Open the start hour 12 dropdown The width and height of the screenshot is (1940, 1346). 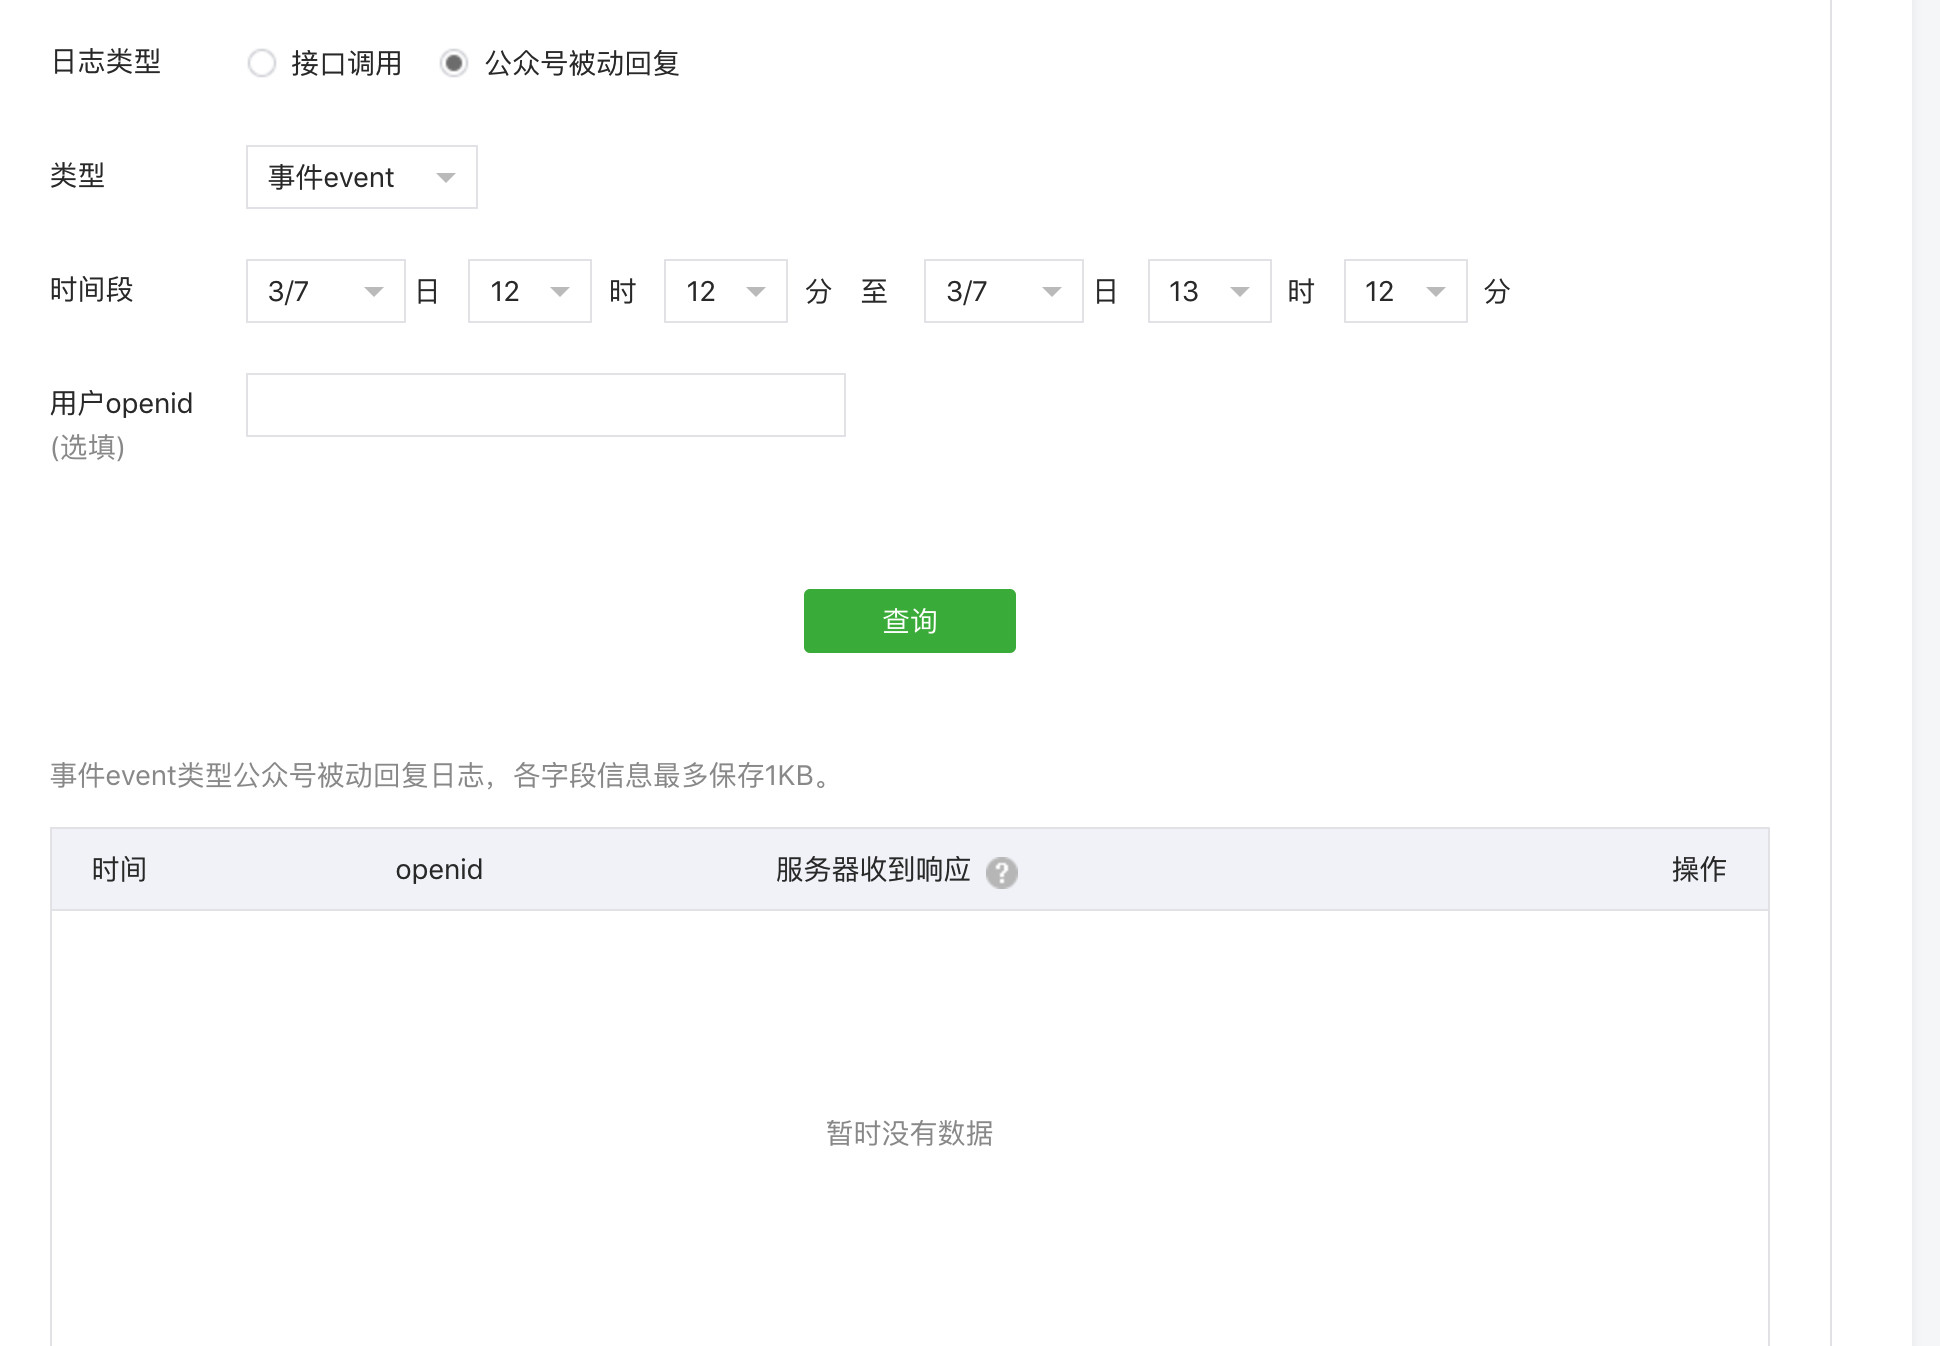[529, 291]
